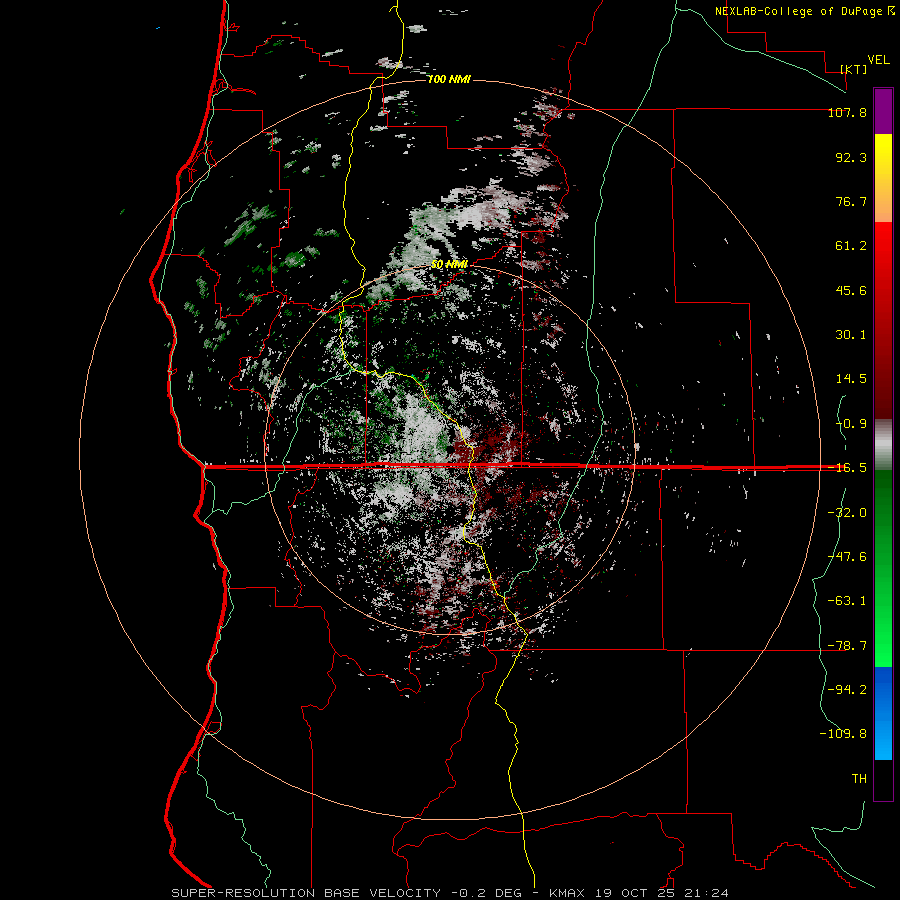Select the -0.9 velocity scale value

(x=851, y=424)
